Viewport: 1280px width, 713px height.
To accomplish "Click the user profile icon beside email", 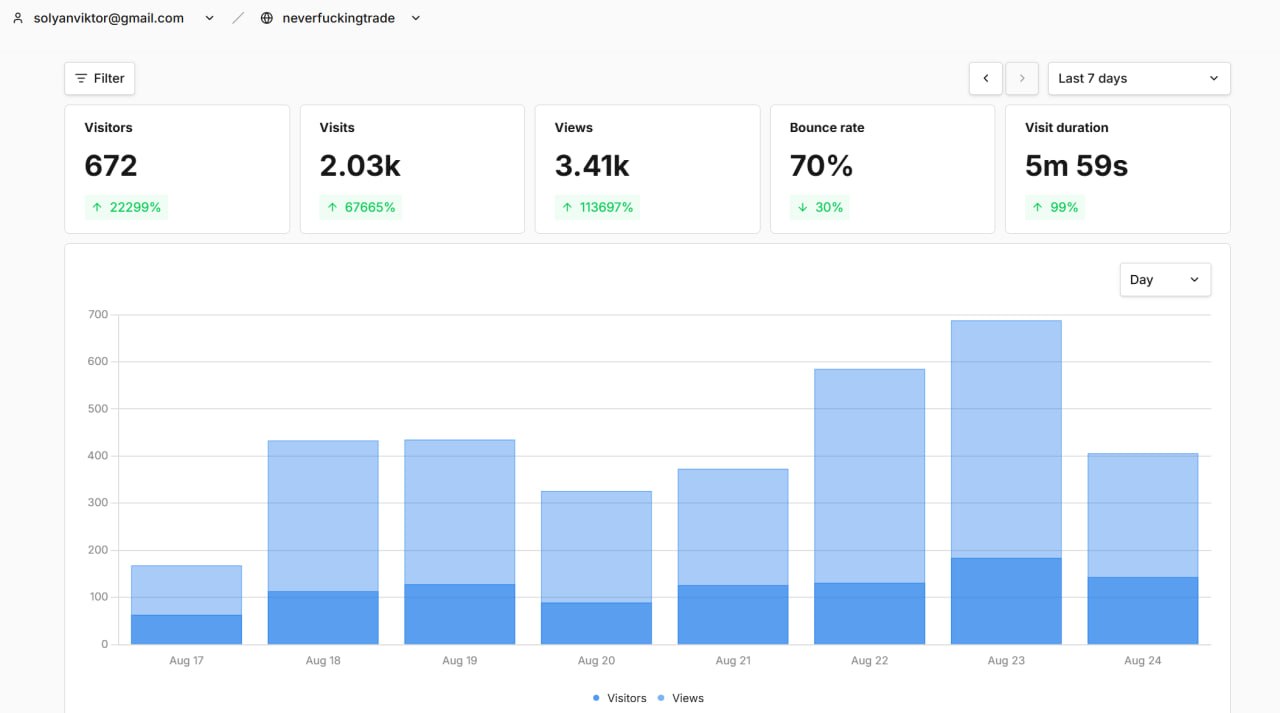I will point(17,18).
